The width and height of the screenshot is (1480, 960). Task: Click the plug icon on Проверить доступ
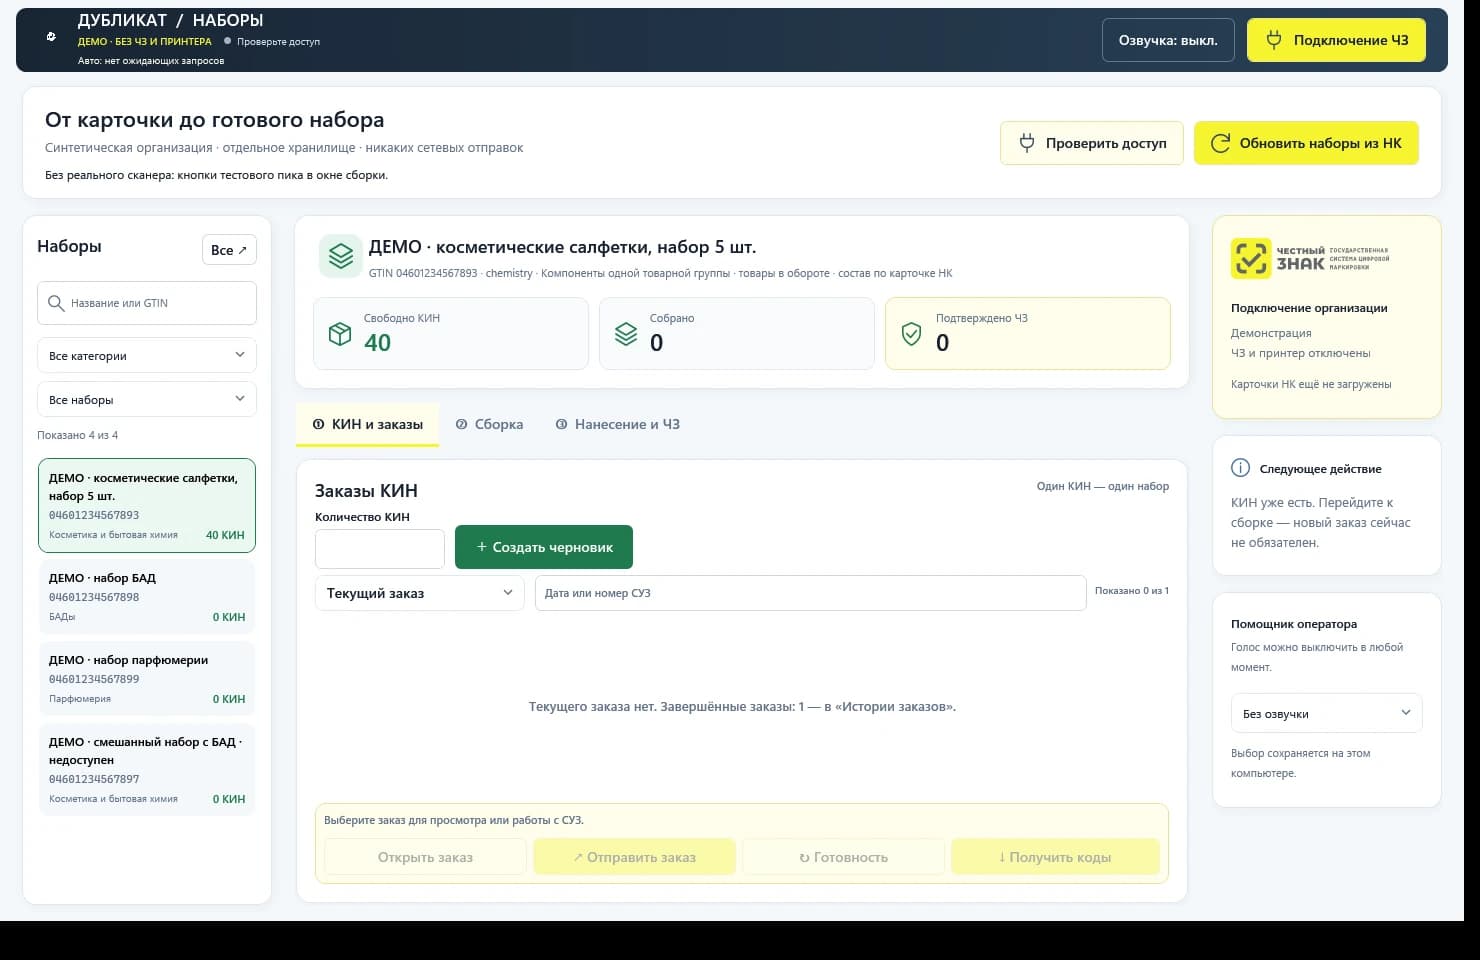point(1027,143)
